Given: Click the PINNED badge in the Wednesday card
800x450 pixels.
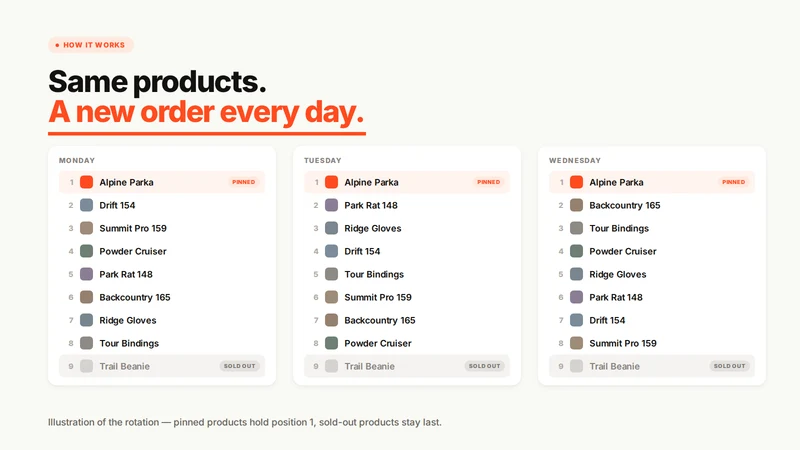Looking at the screenshot, I should click(733, 182).
